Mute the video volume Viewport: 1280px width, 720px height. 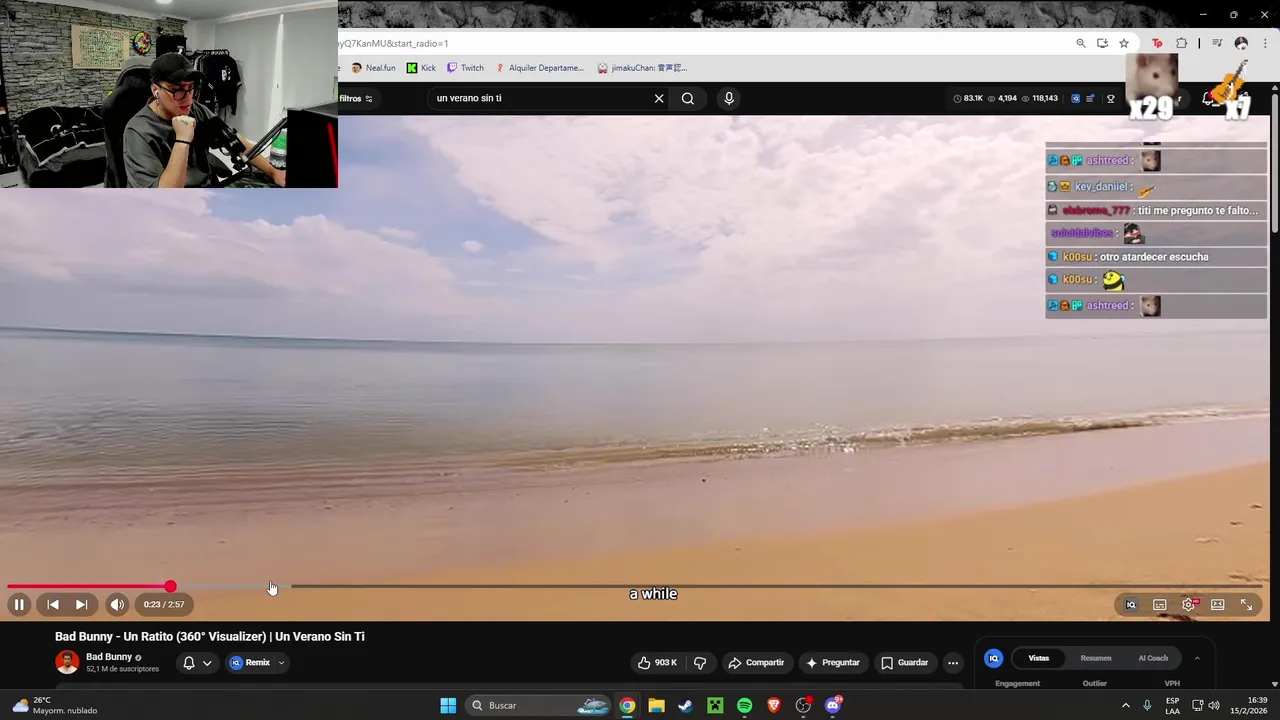coord(117,604)
